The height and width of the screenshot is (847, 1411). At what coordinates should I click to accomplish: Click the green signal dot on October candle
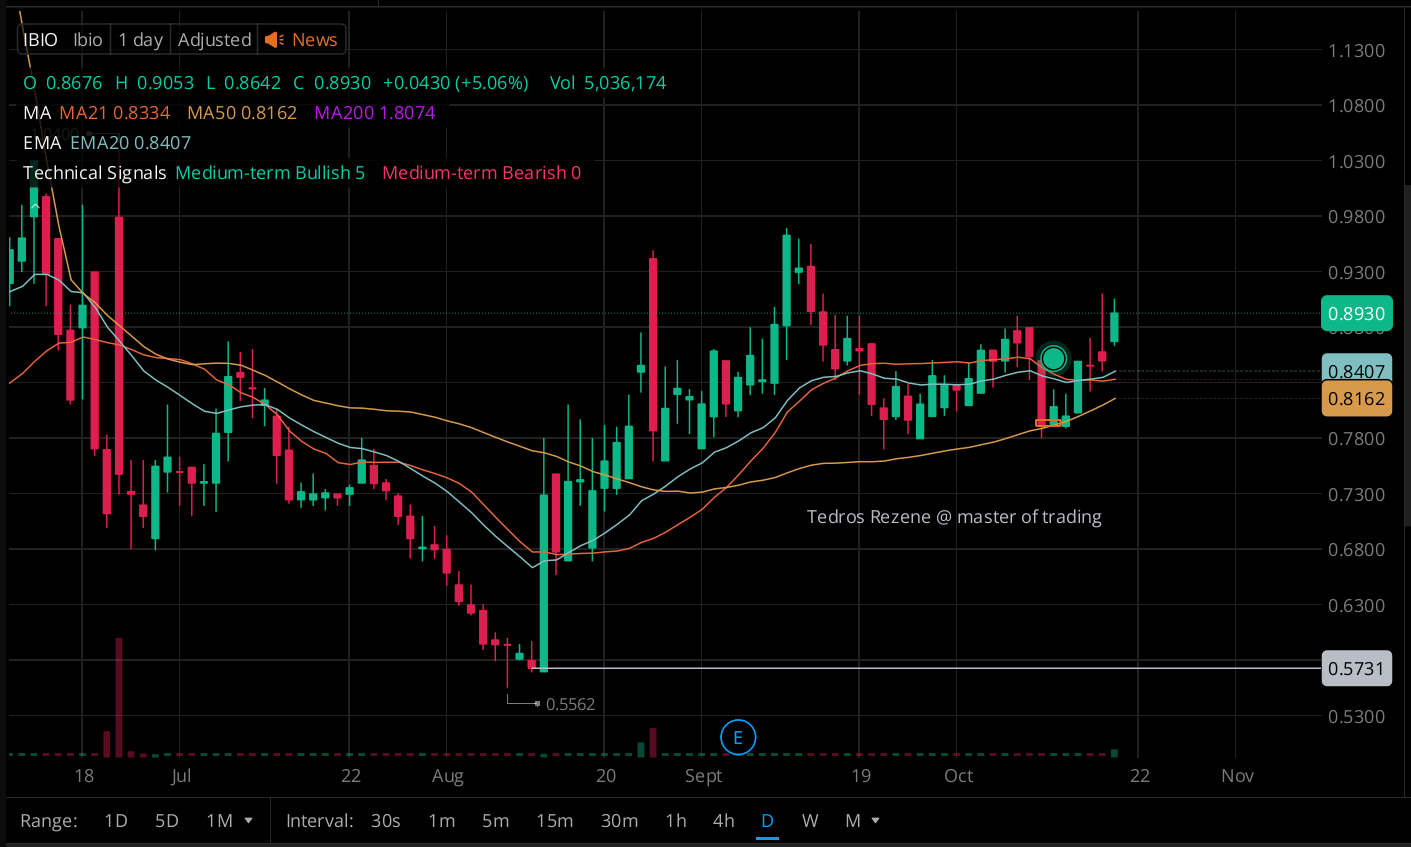(x=1053, y=358)
